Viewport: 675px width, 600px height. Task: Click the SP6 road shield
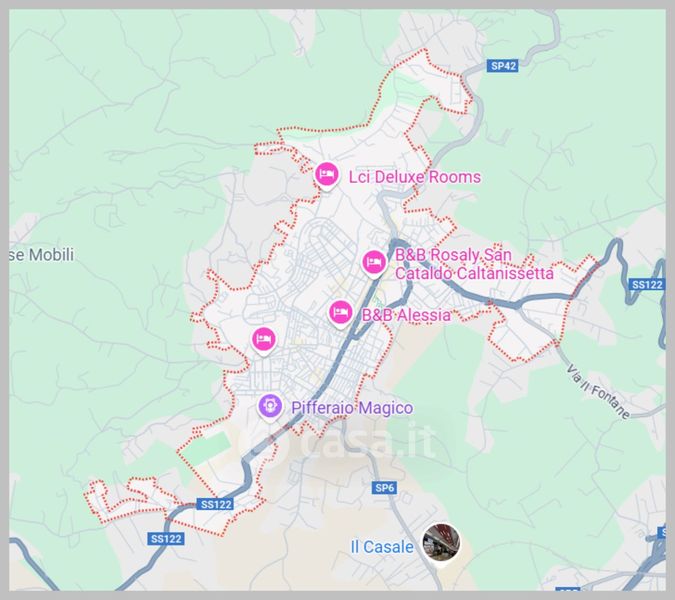[384, 488]
